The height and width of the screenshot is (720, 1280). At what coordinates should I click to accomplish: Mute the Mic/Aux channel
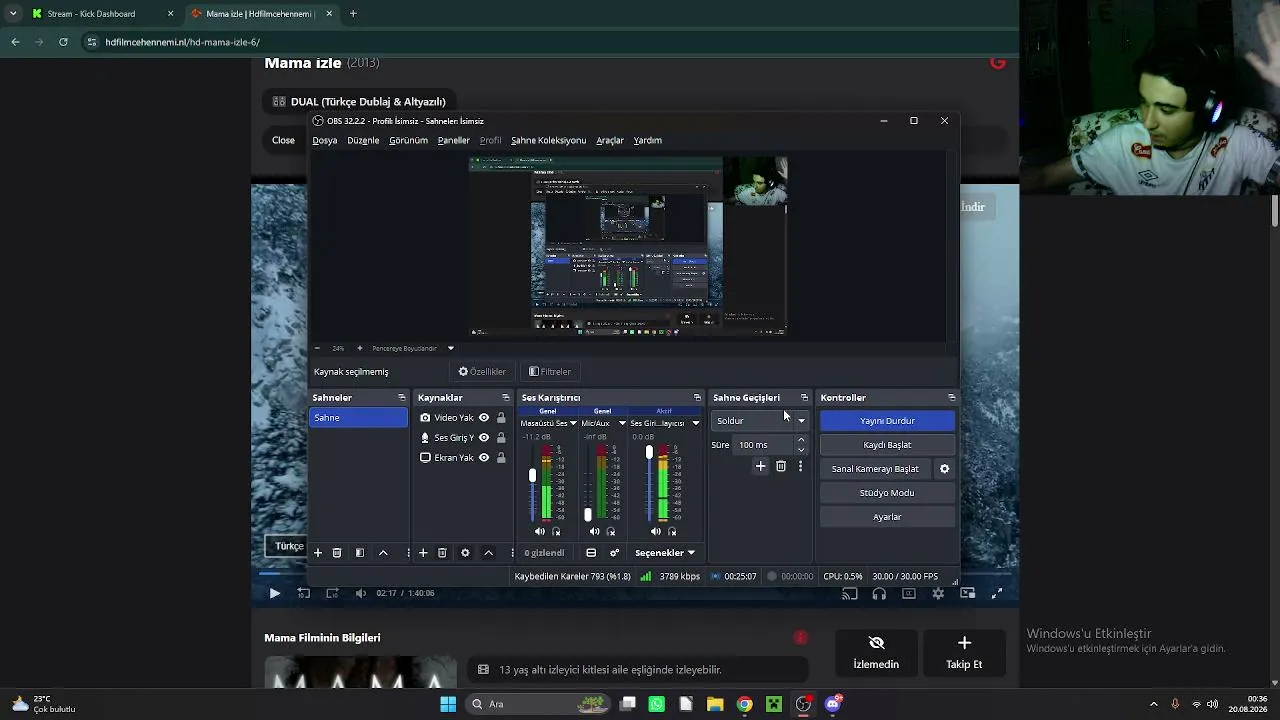[x=595, y=532]
